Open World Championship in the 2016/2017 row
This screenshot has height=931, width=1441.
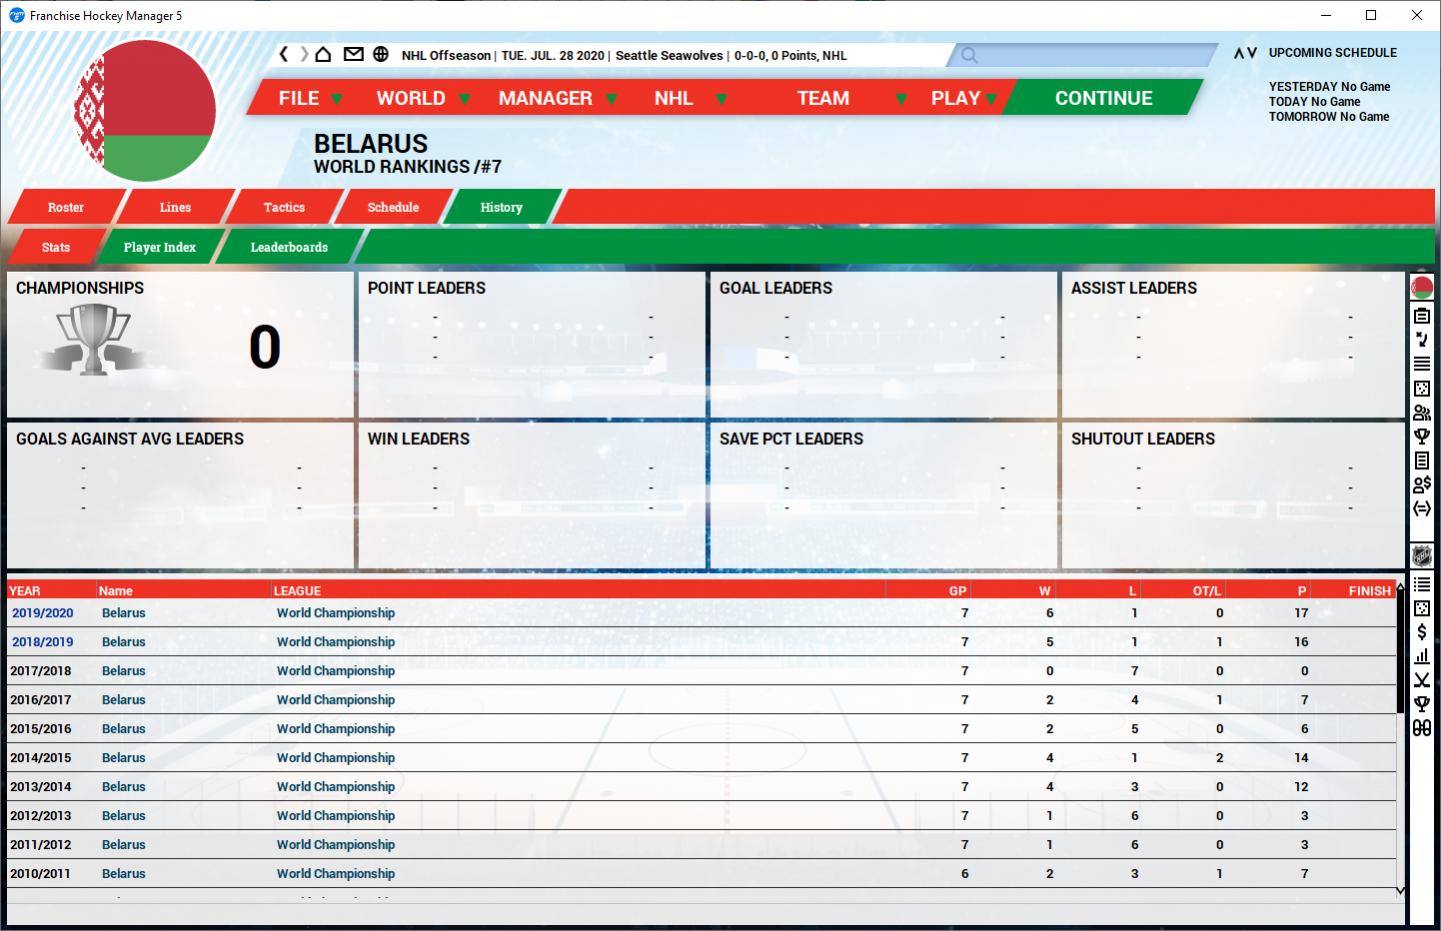[336, 700]
